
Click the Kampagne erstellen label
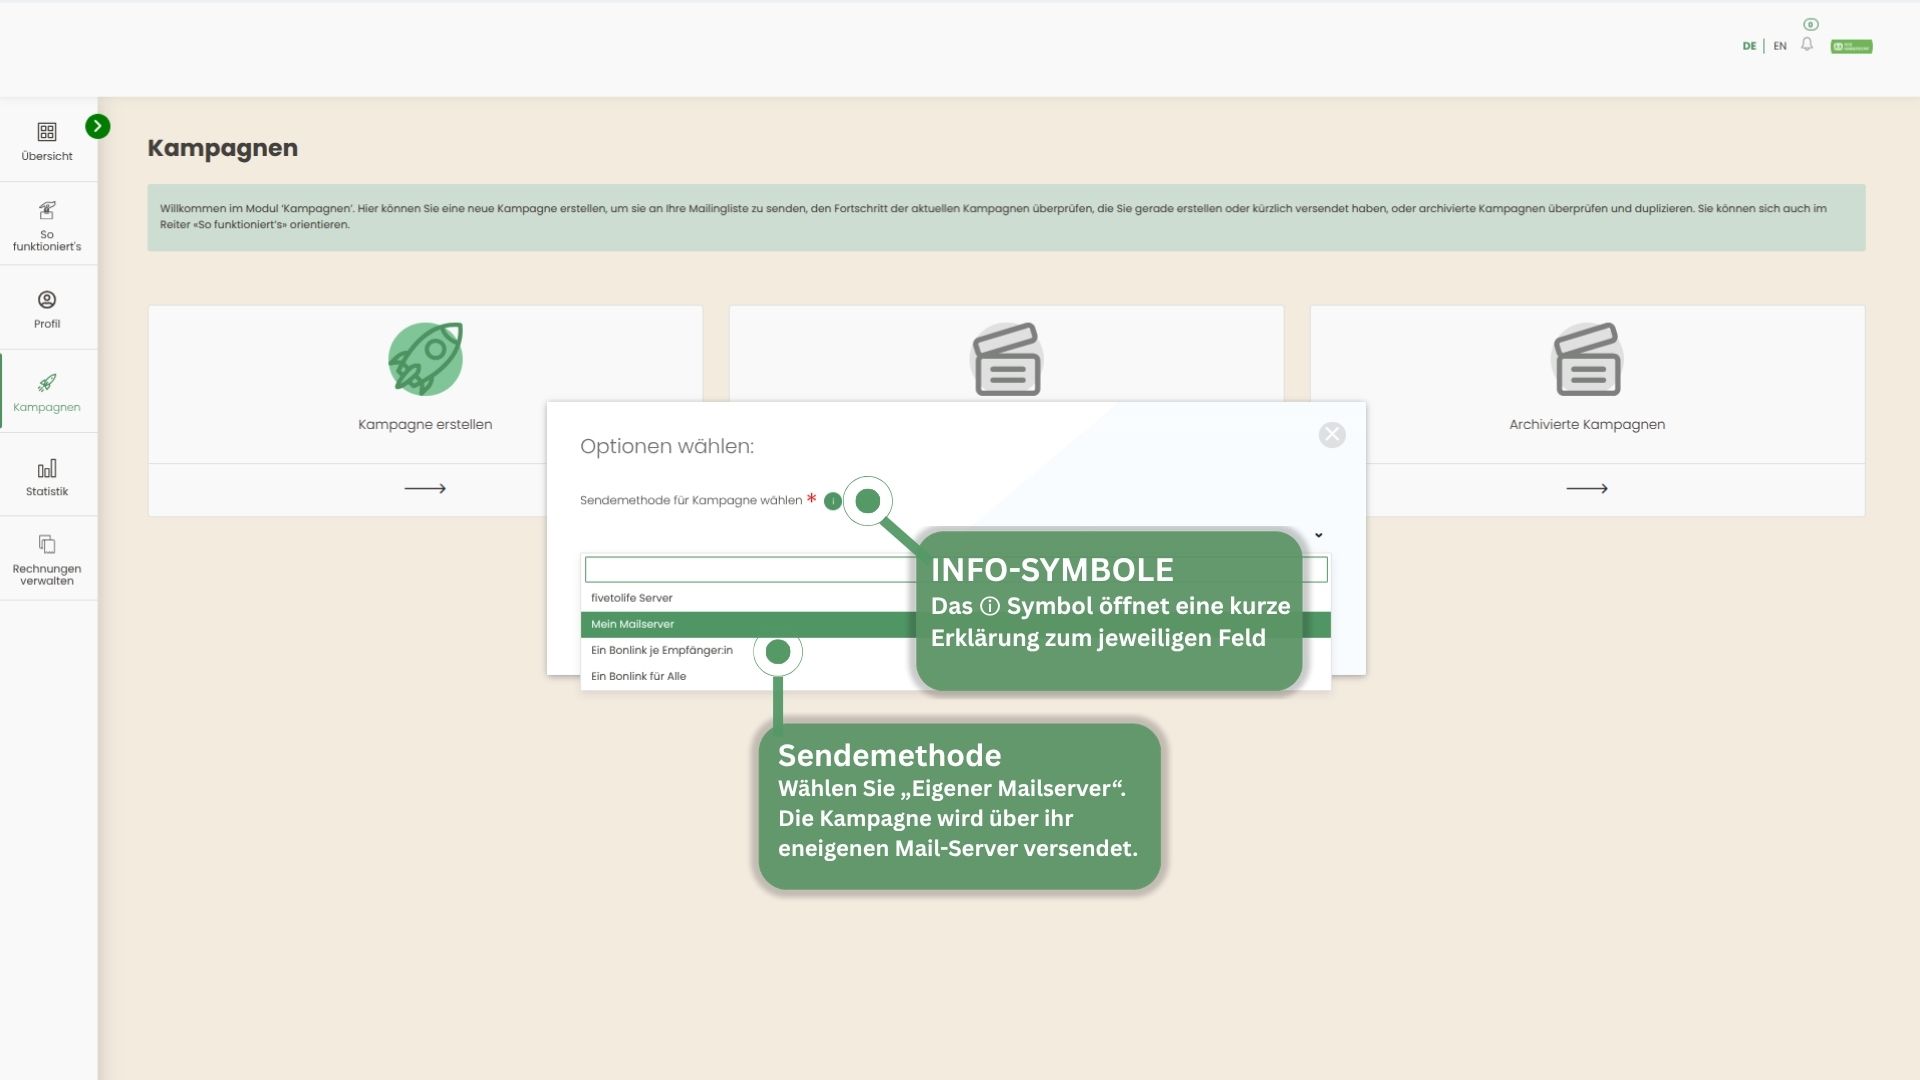pos(425,425)
